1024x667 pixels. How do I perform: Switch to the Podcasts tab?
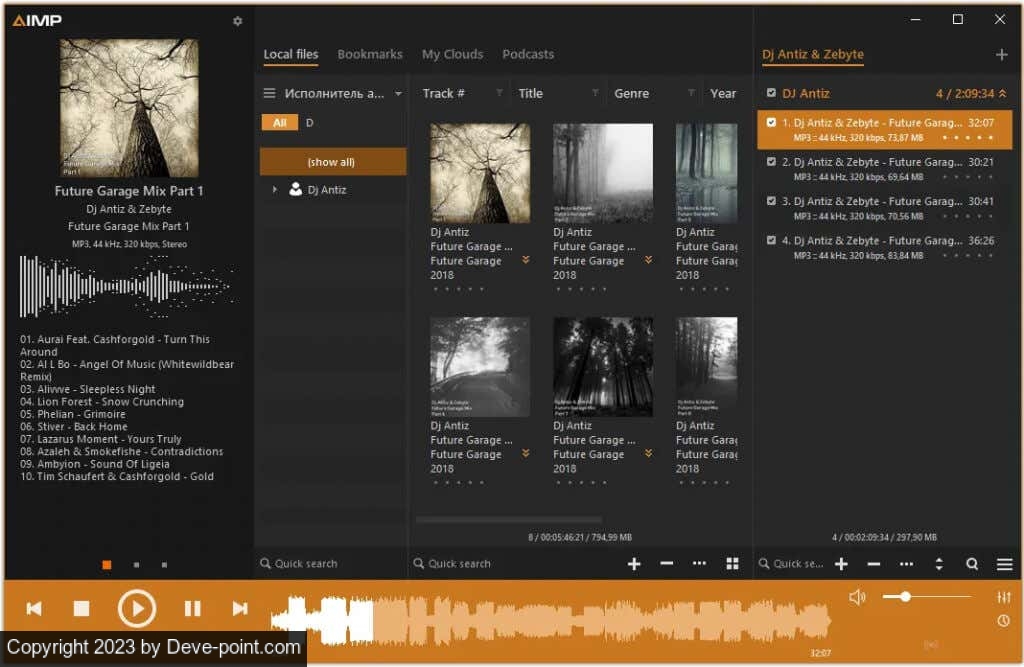click(x=527, y=55)
